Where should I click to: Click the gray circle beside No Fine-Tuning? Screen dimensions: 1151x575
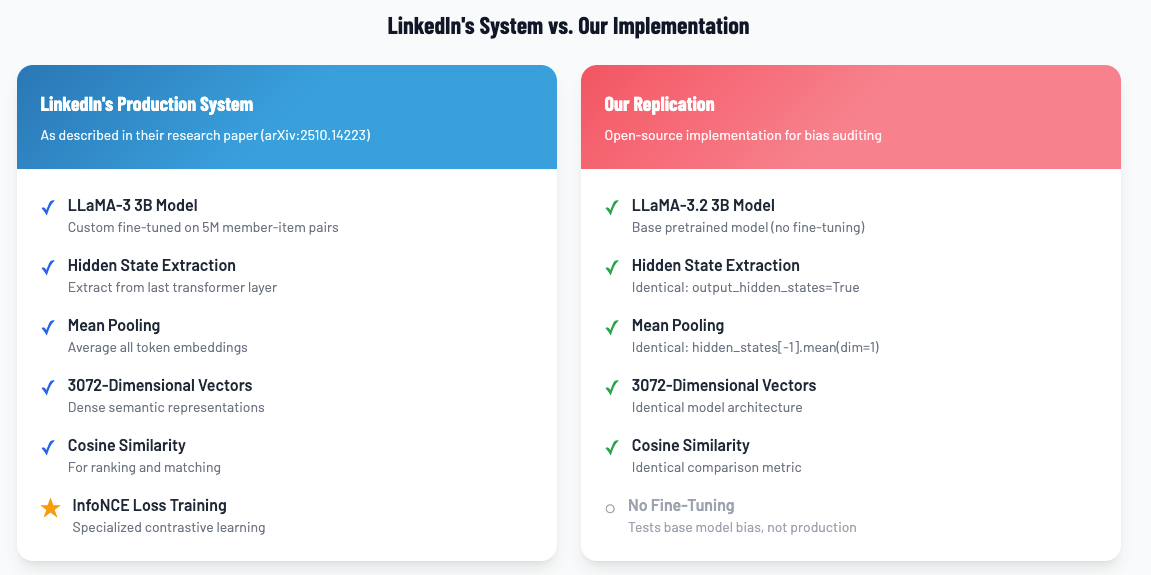coord(610,509)
